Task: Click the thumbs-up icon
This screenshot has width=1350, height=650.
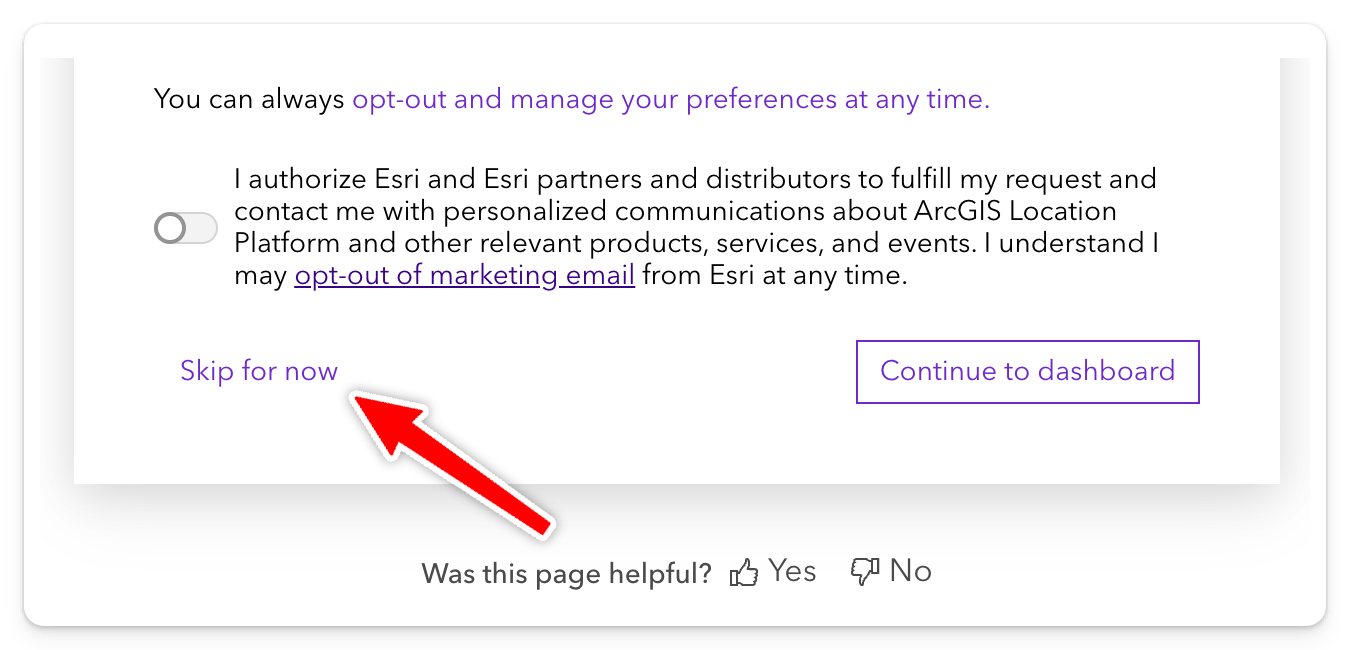Action: (744, 573)
